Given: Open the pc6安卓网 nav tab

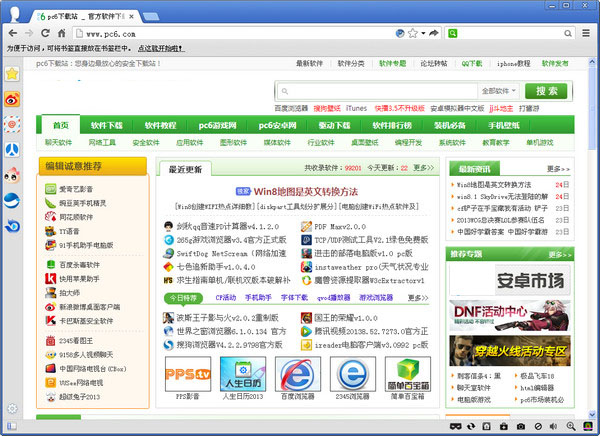Looking at the screenshot, I should click(x=277, y=125).
